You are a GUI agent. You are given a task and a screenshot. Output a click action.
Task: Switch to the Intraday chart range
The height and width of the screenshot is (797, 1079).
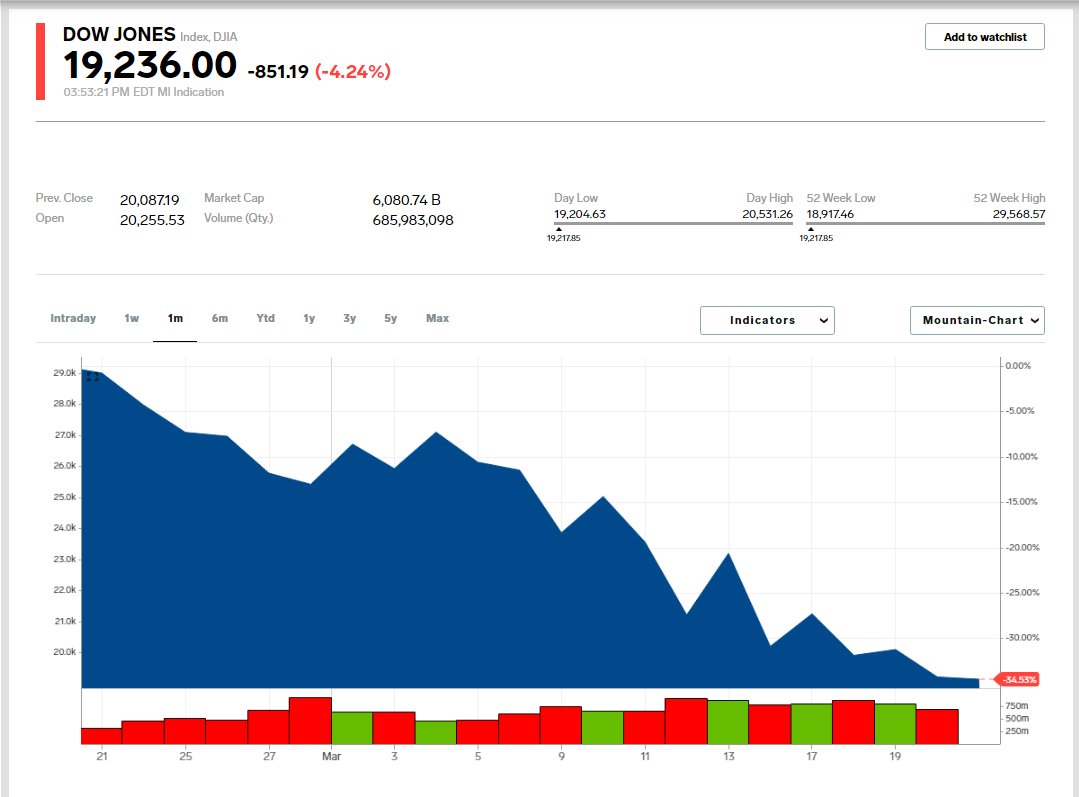point(73,318)
